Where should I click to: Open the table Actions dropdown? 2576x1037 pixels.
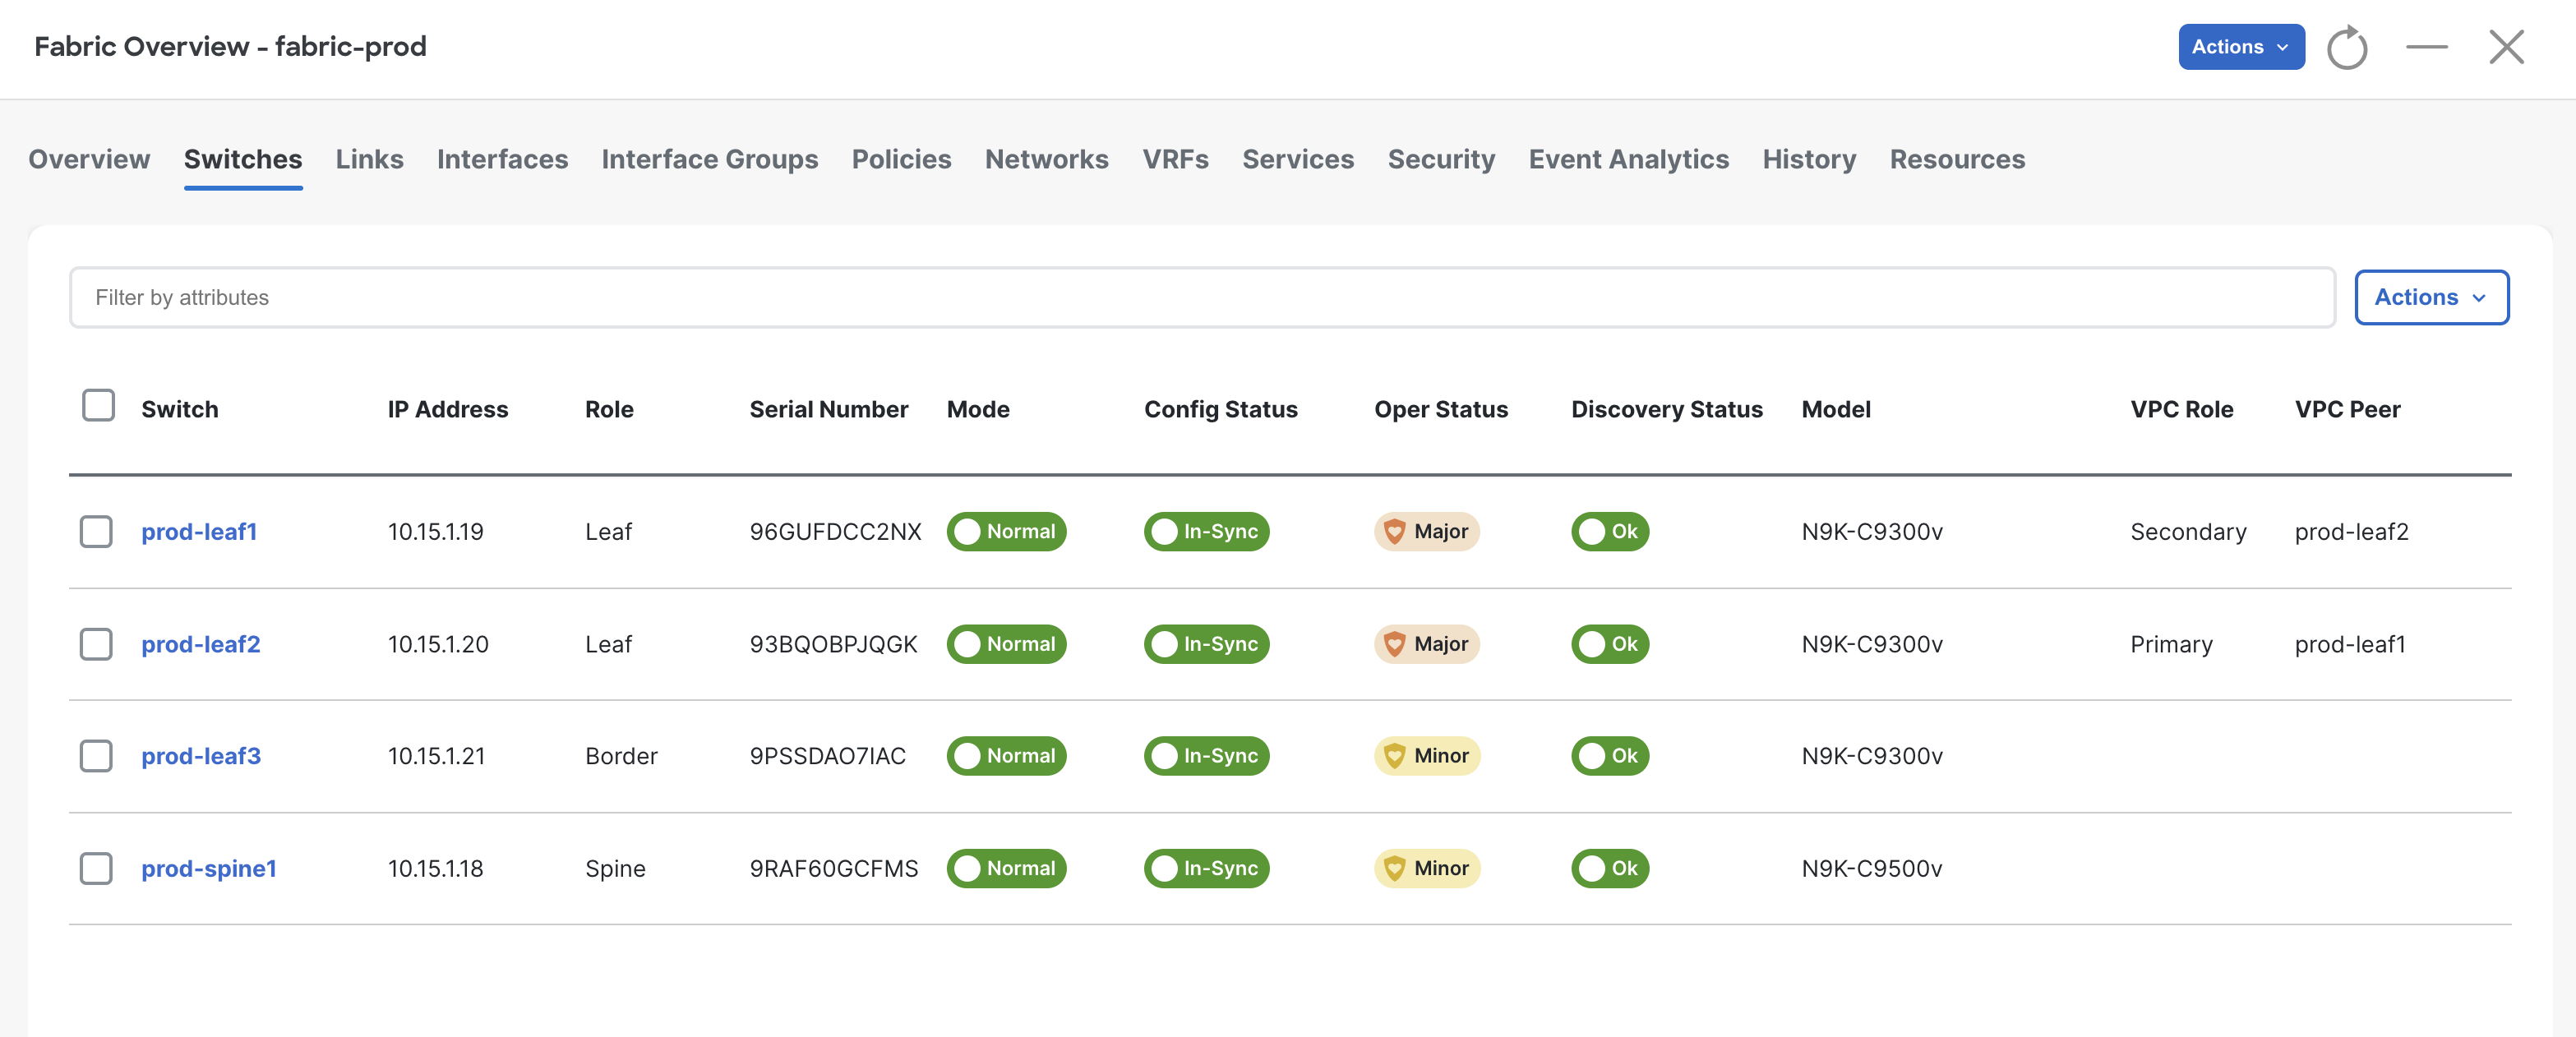pyautogui.click(x=2431, y=297)
